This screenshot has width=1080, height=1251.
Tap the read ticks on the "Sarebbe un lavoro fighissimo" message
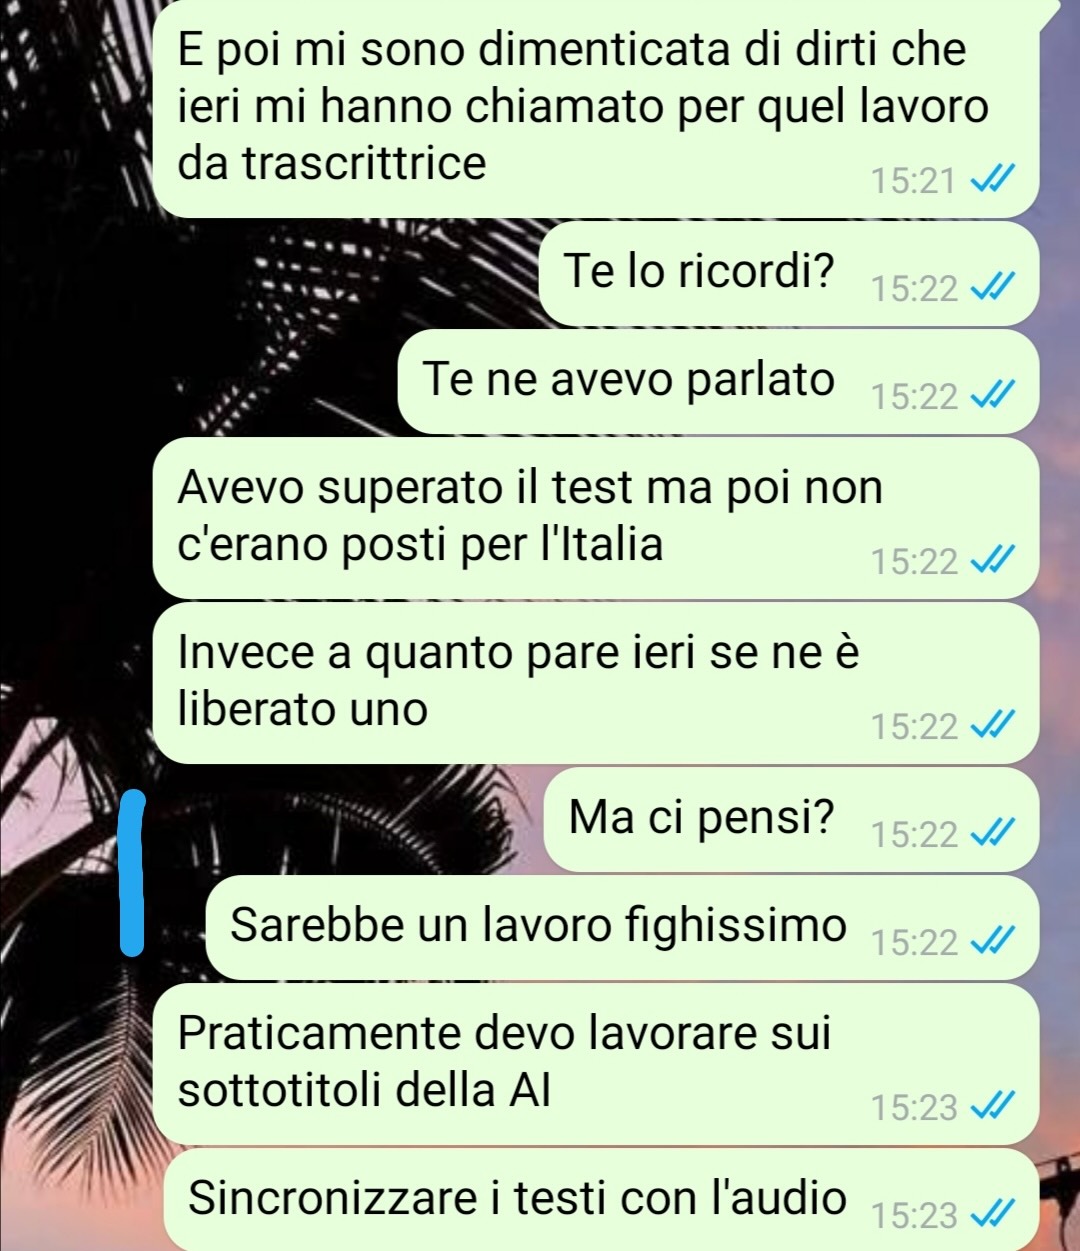[x=993, y=942]
